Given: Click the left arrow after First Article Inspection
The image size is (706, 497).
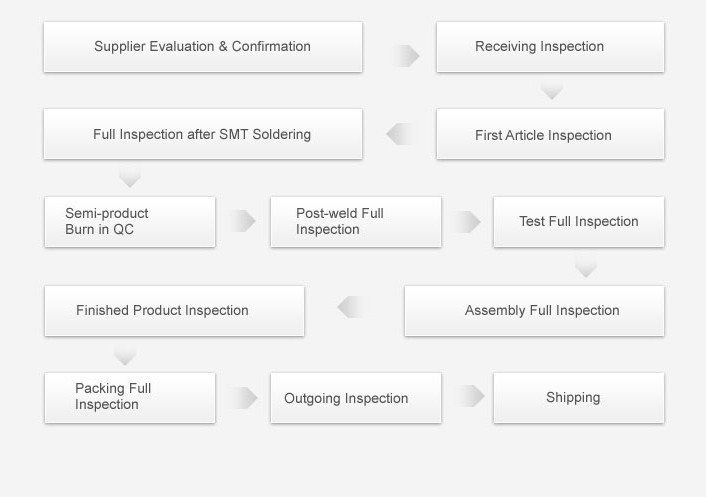Looking at the screenshot, I should coord(400,134).
